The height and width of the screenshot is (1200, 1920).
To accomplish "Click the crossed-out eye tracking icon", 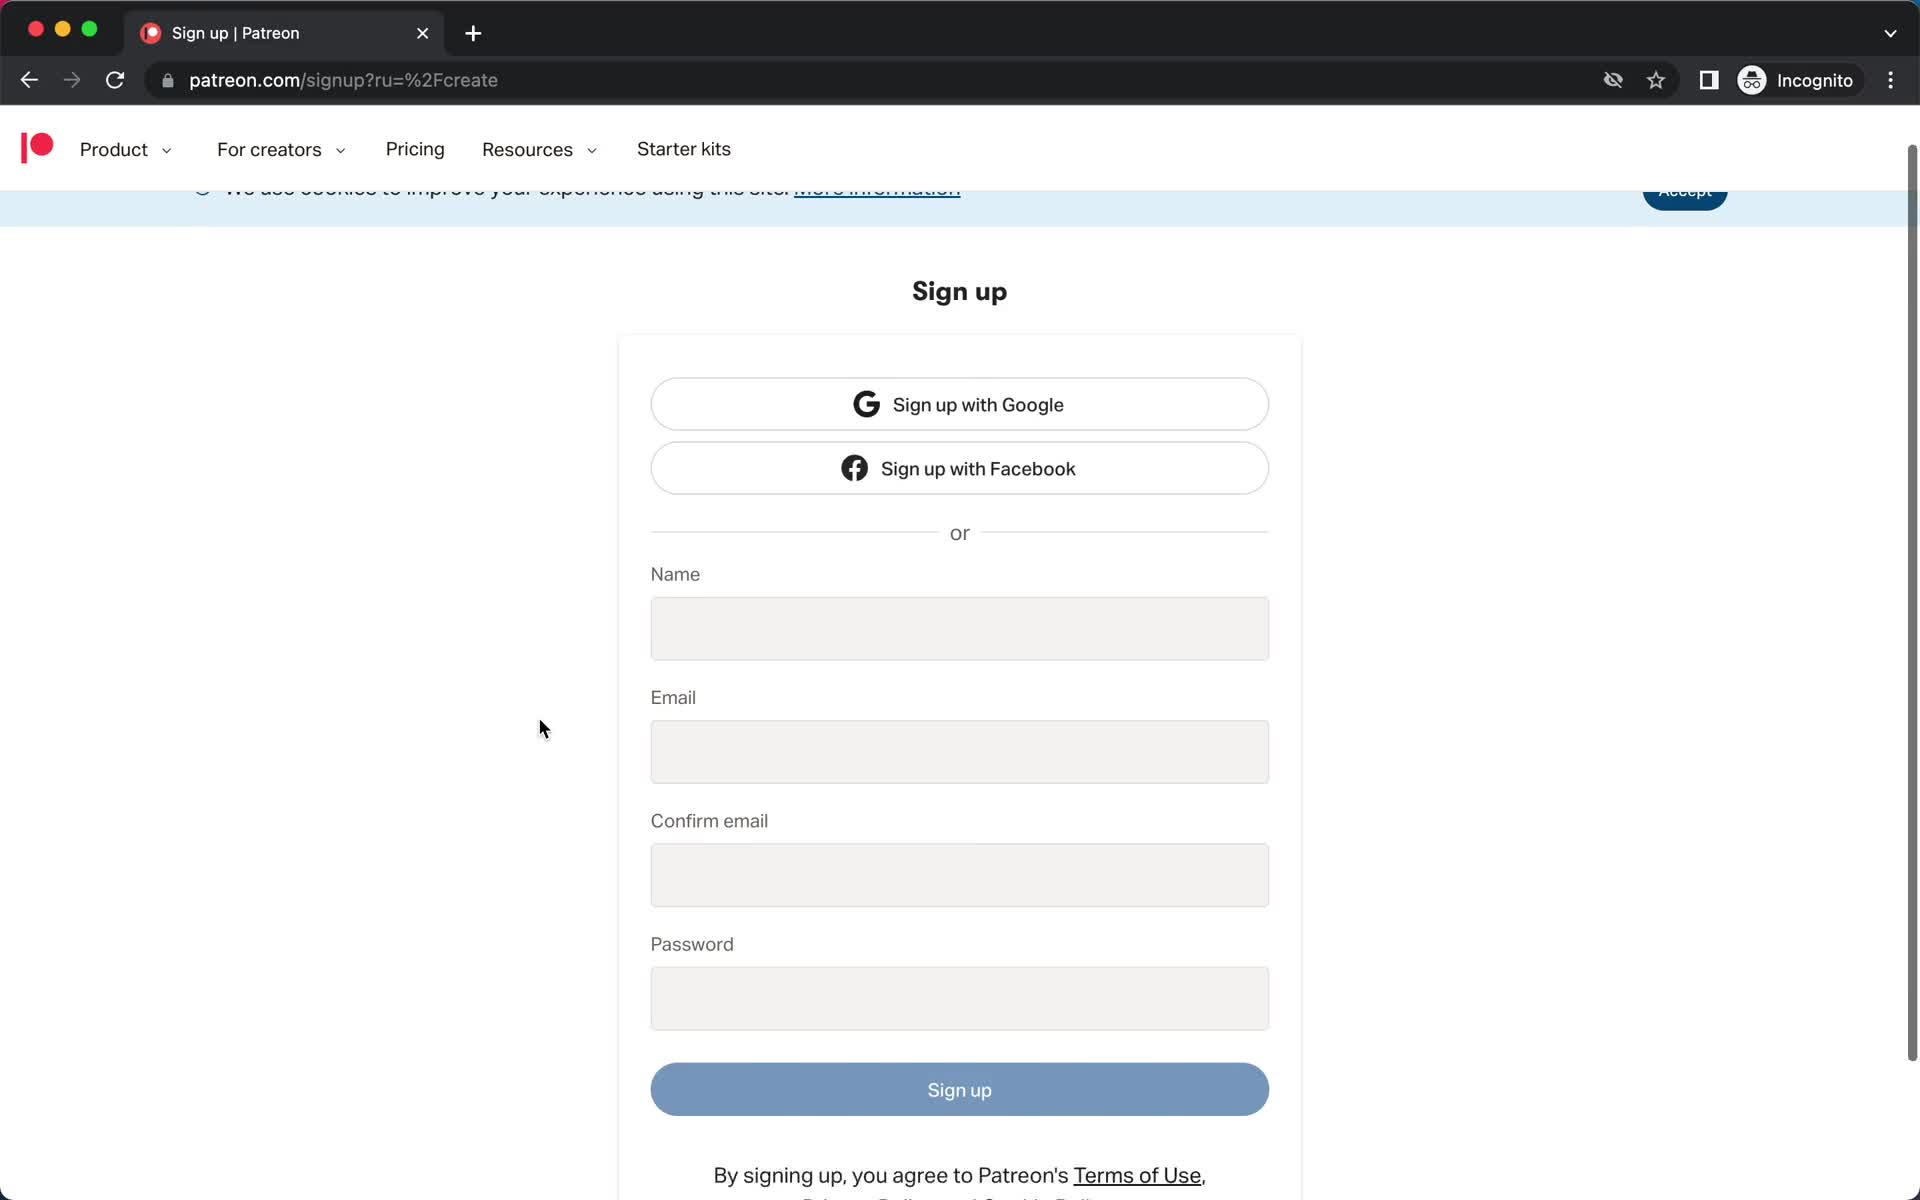I will click(x=1613, y=80).
